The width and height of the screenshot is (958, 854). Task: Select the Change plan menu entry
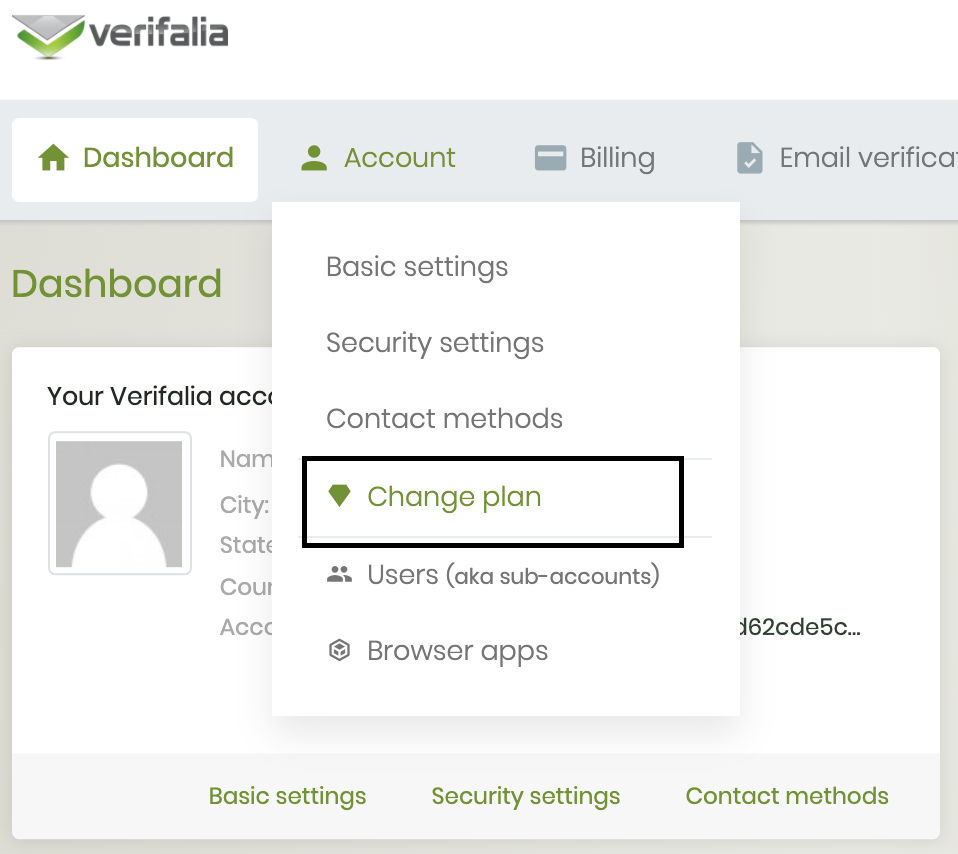tap(454, 497)
